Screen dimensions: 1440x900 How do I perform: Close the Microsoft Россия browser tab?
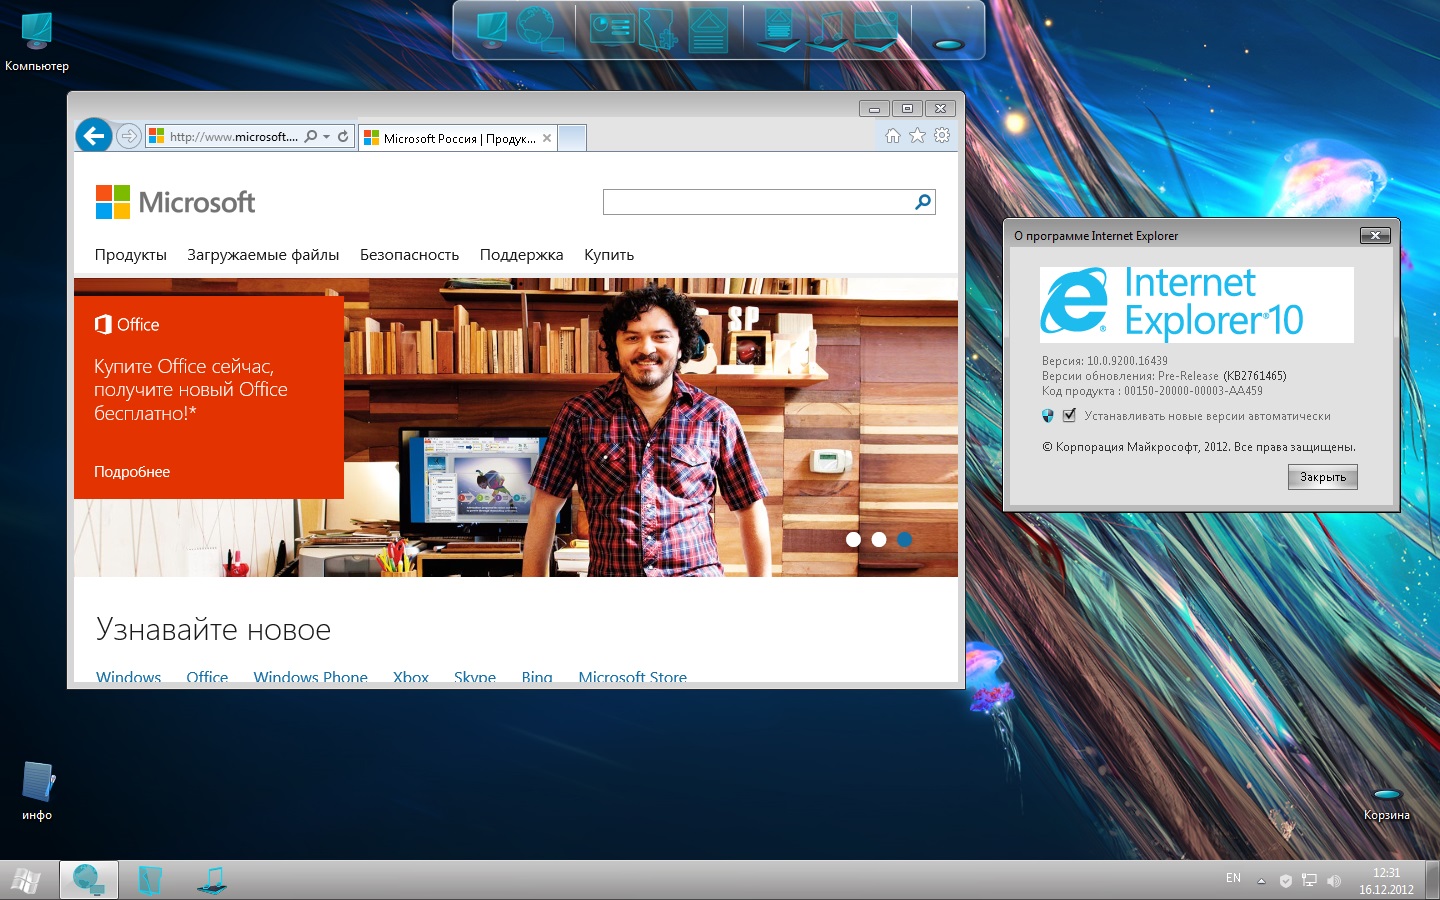(x=547, y=138)
